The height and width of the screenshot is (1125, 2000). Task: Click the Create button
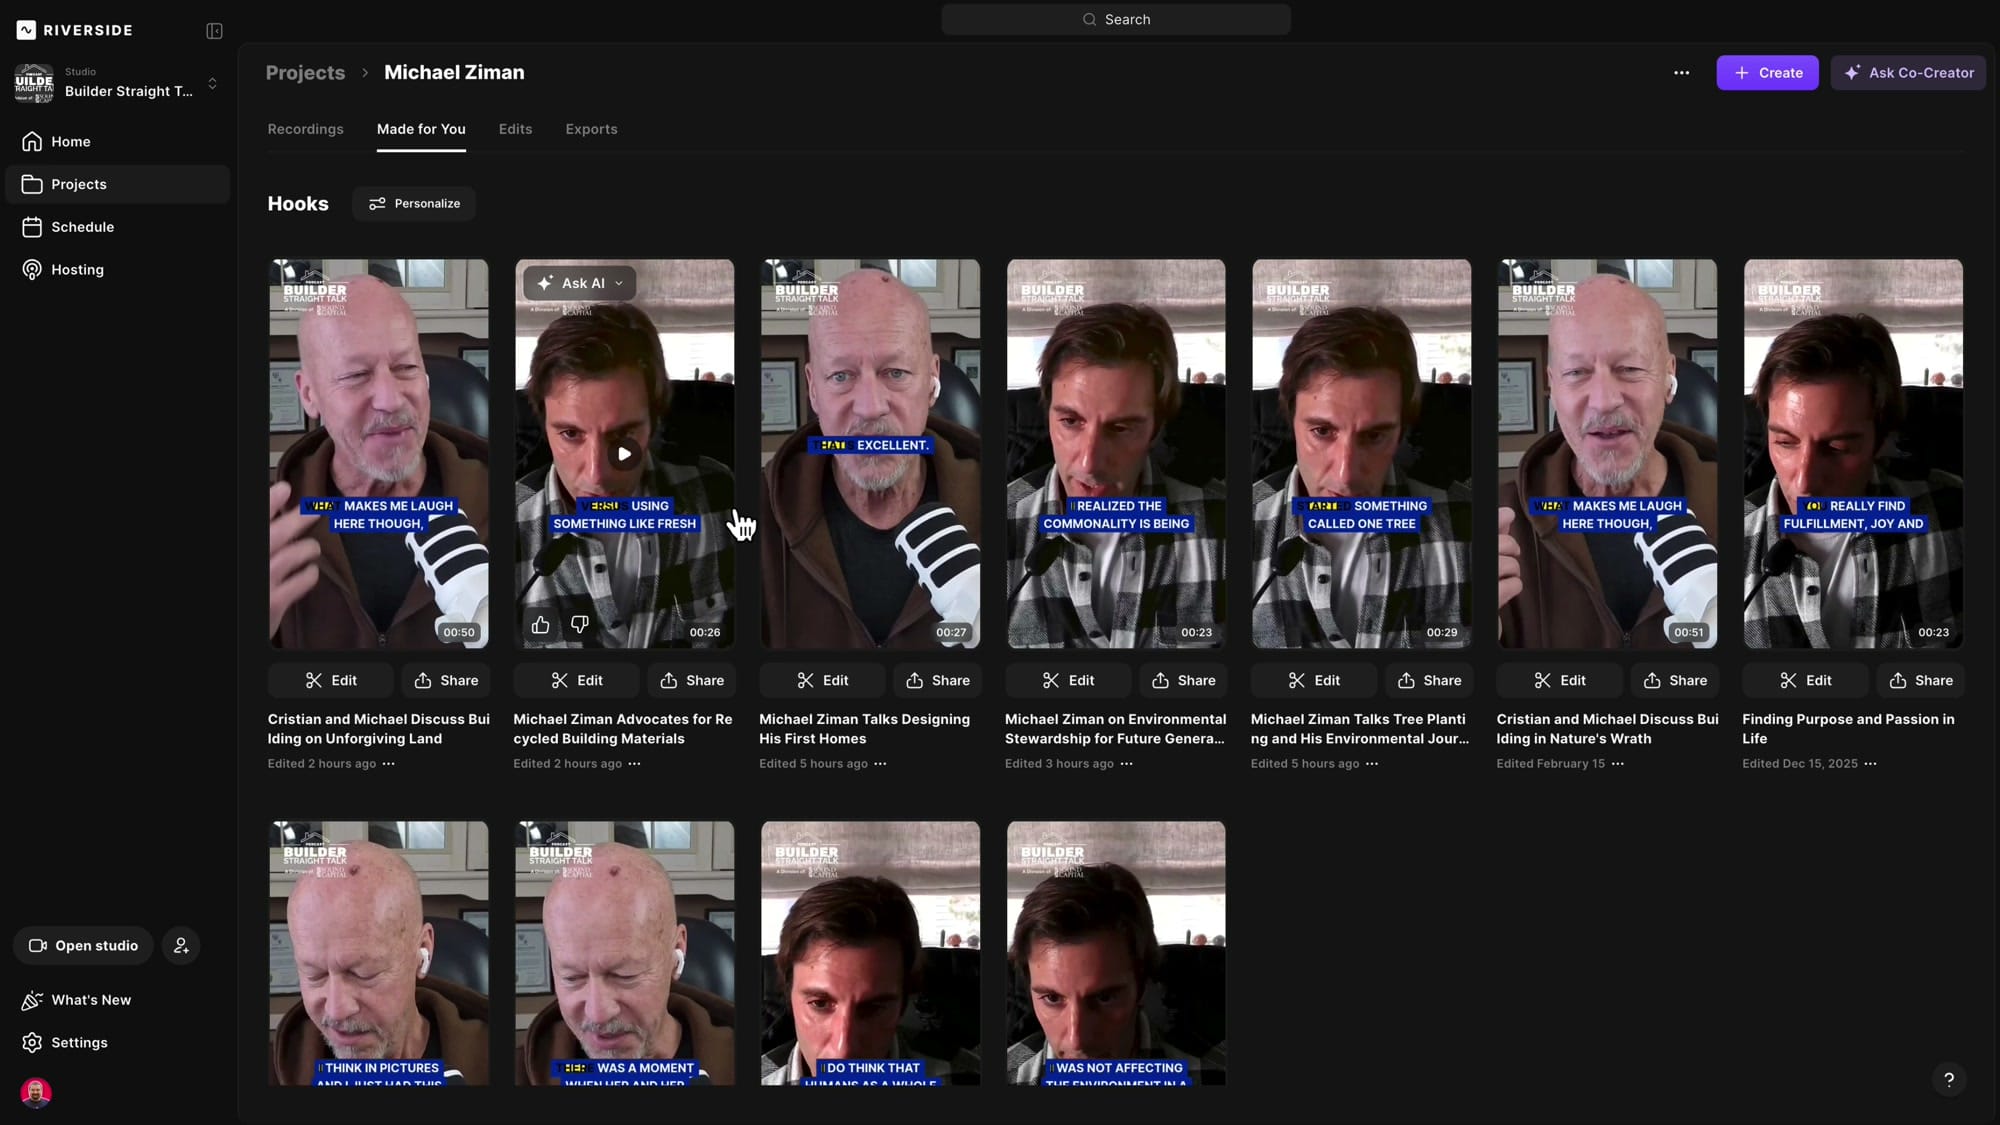pos(1767,72)
